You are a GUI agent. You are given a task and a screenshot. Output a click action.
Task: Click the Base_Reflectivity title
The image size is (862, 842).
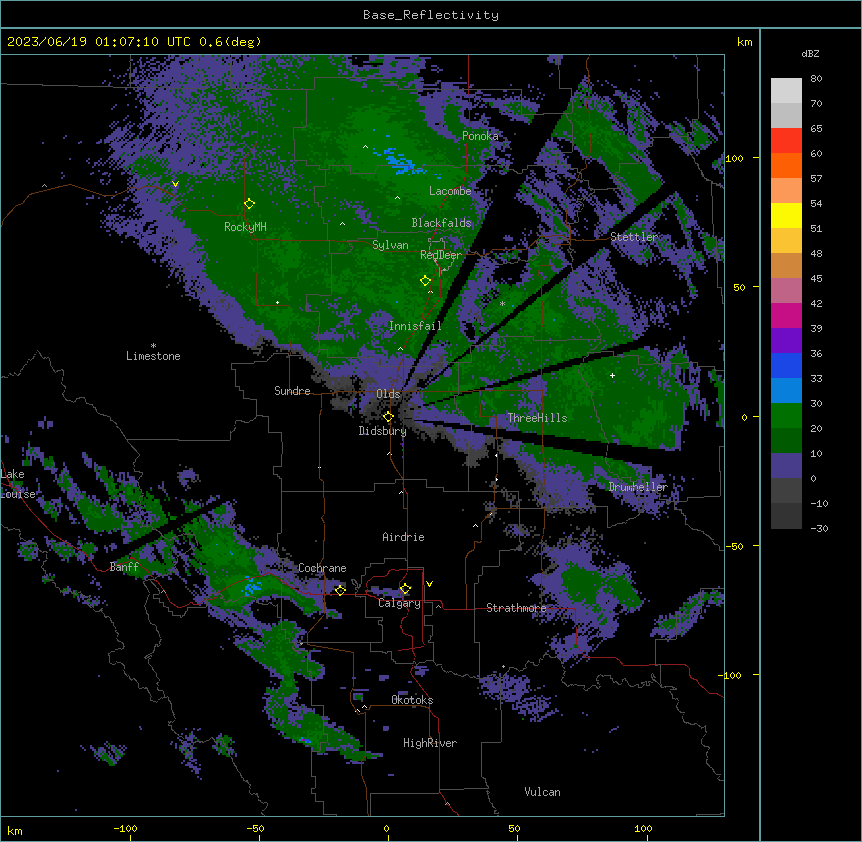click(431, 15)
